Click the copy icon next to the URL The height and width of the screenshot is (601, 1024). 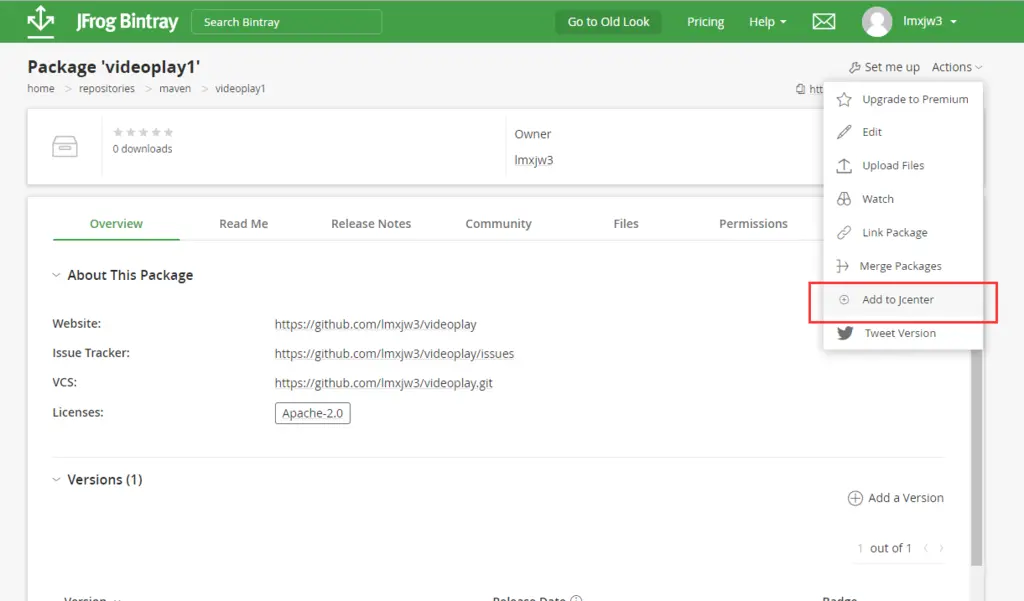coord(800,89)
